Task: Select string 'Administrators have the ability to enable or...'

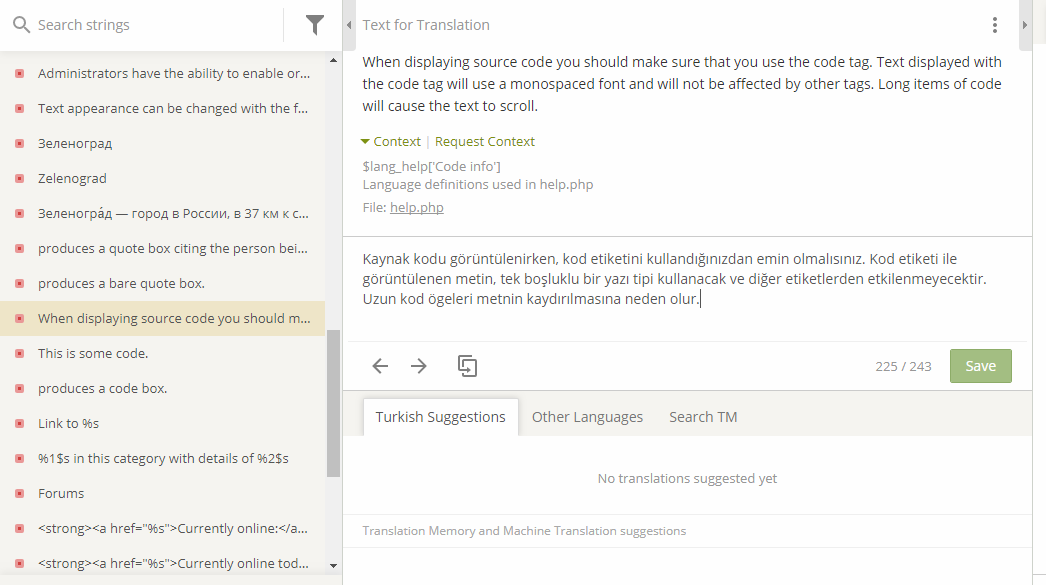Action: point(163,73)
